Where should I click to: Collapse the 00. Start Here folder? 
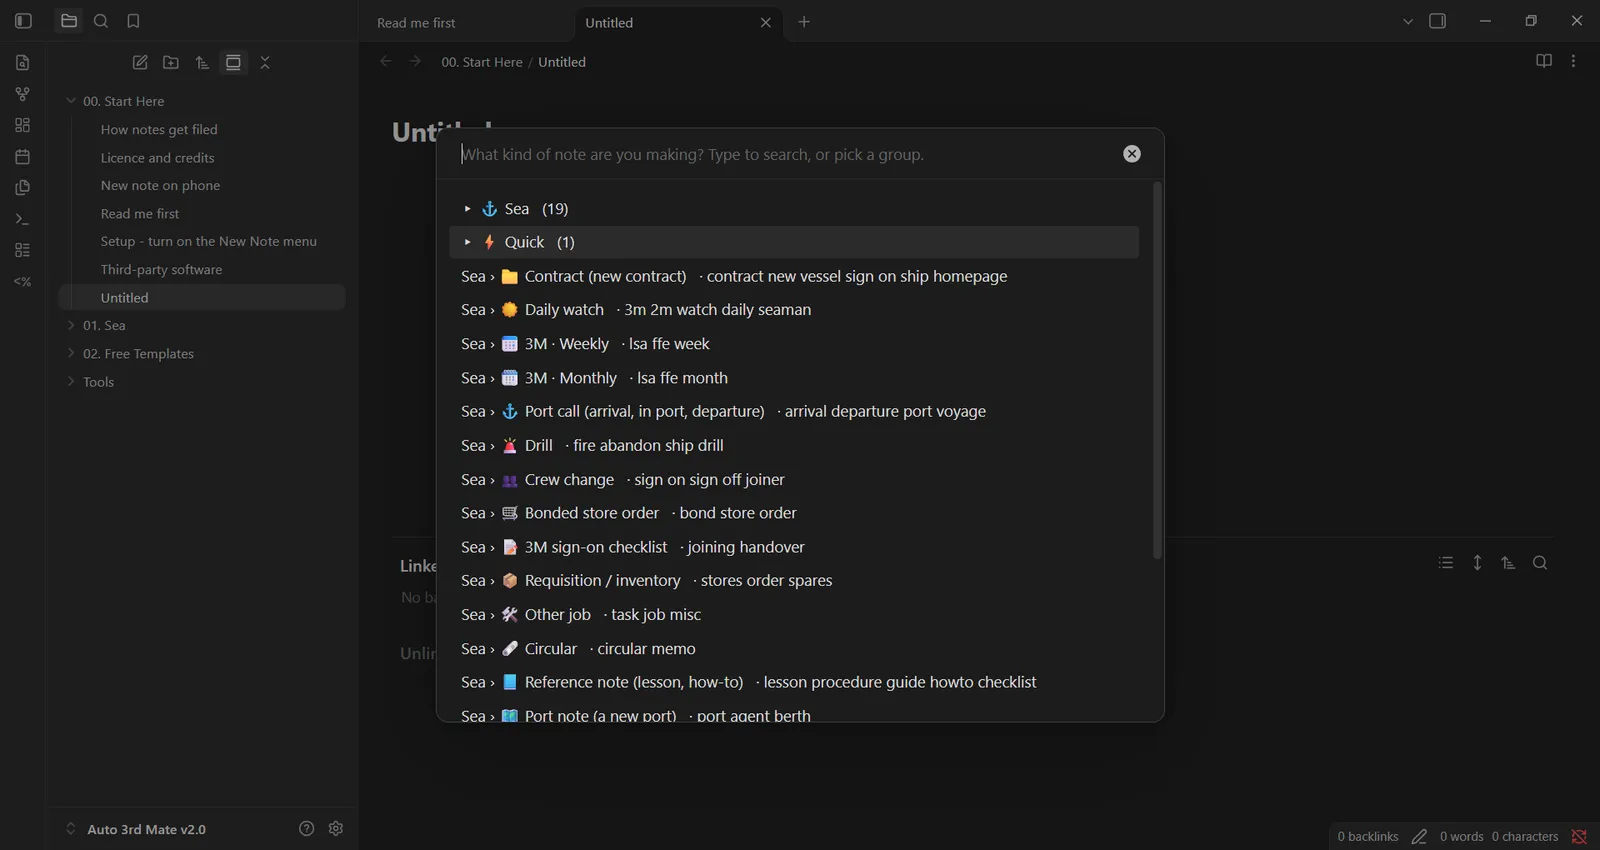71,101
